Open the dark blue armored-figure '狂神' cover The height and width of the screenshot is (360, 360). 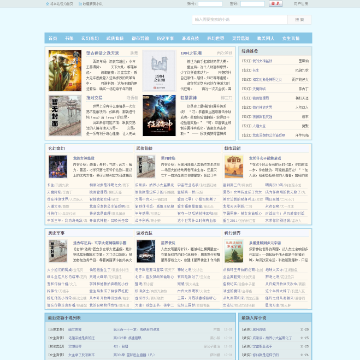click(x=159, y=116)
